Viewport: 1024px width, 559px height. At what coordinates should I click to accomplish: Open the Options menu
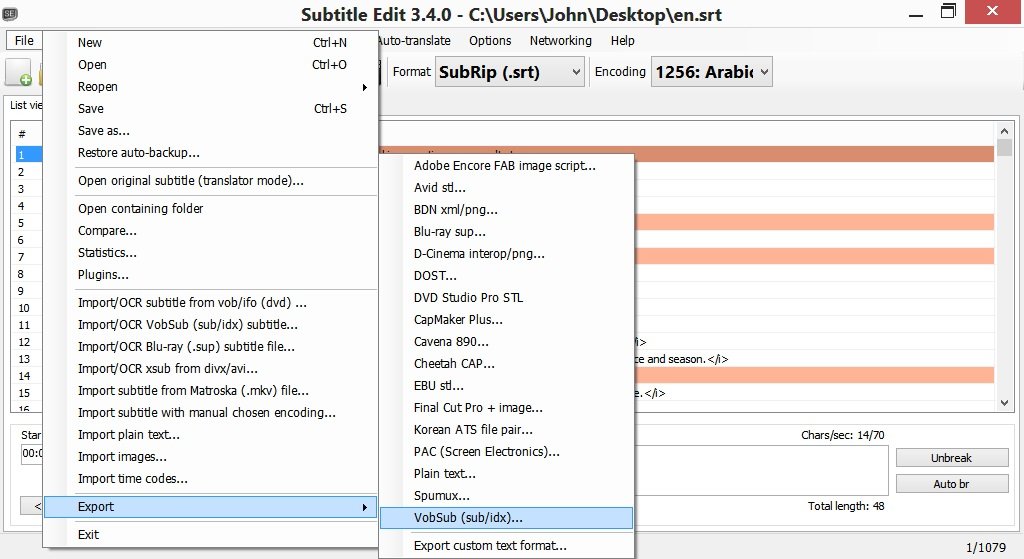click(x=490, y=41)
